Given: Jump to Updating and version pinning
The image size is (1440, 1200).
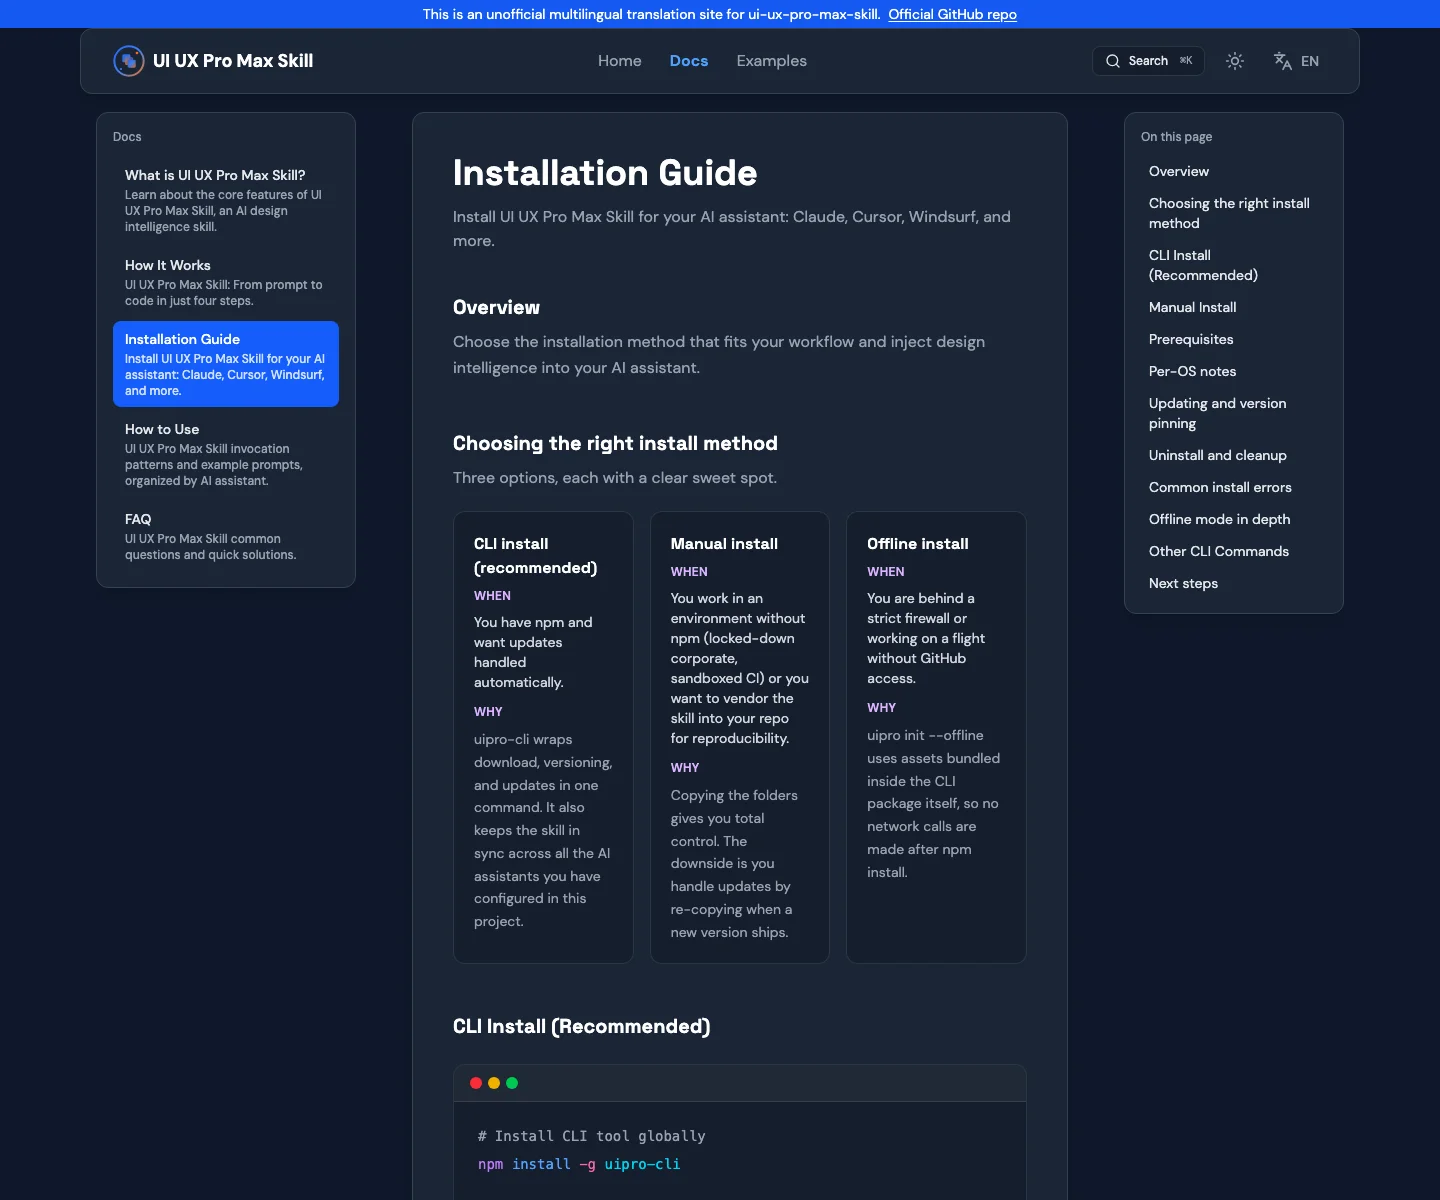Looking at the screenshot, I should tap(1217, 413).
